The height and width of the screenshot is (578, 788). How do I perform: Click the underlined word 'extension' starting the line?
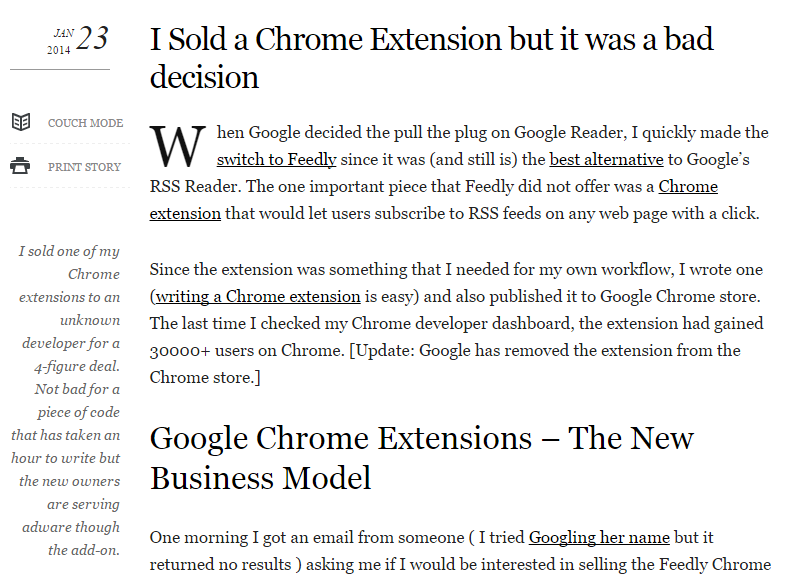(x=185, y=213)
